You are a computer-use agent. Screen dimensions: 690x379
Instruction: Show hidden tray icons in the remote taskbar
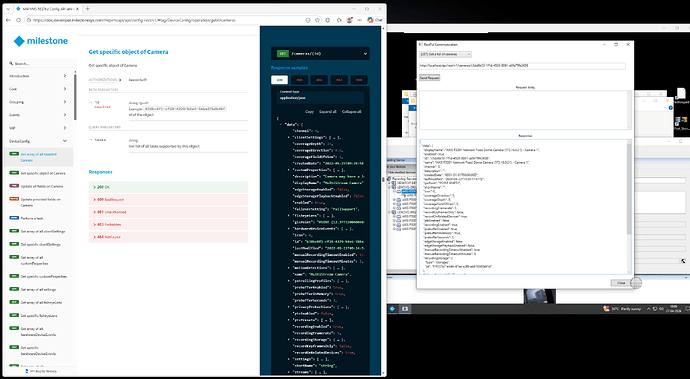tap(649, 309)
